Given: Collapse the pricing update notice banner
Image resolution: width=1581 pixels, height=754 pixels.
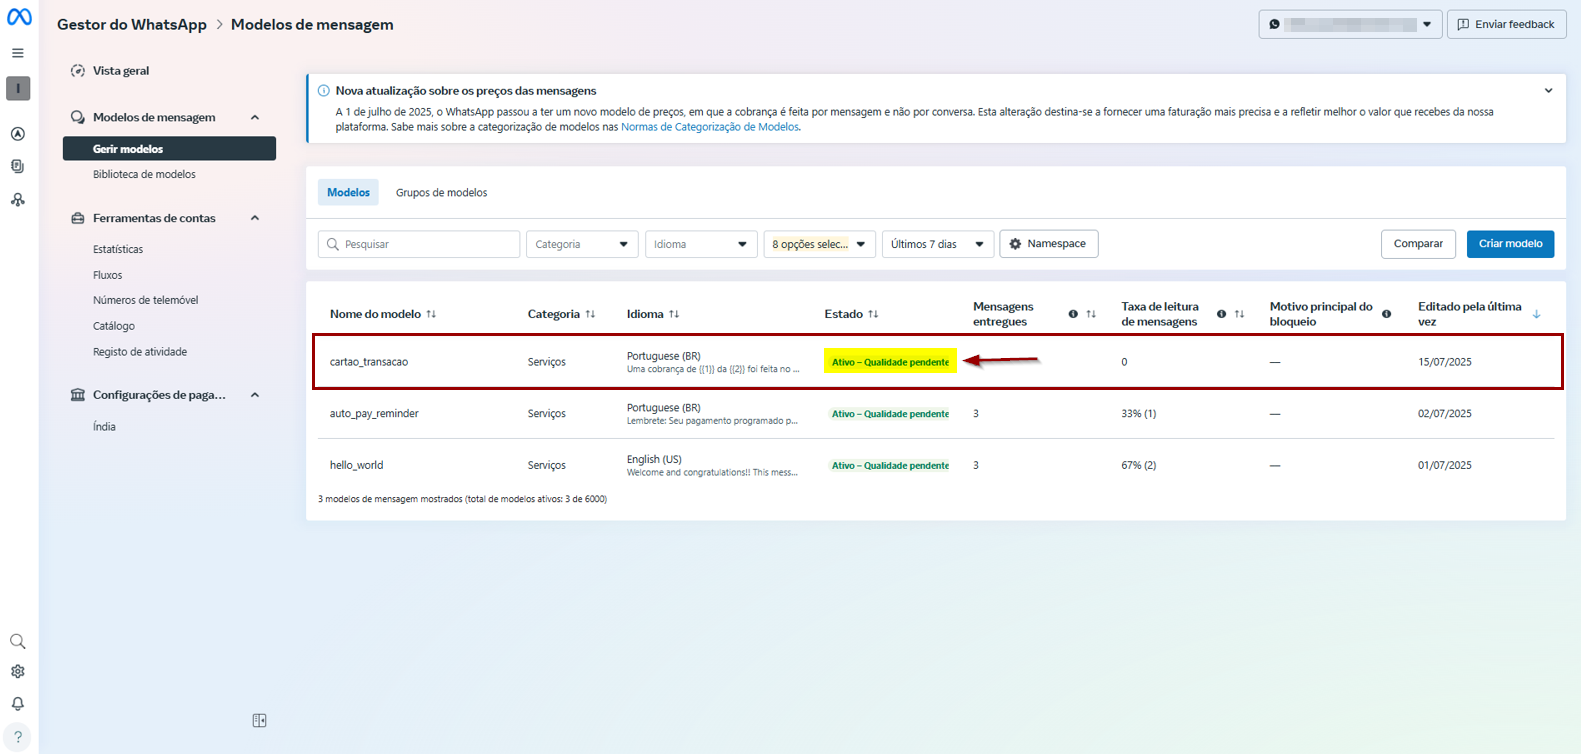Looking at the screenshot, I should point(1548,91).
